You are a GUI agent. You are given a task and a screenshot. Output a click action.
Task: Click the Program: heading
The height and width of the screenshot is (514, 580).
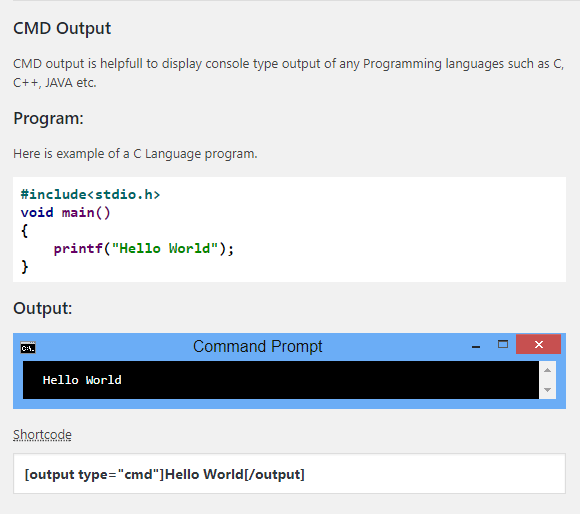pos(48,119)
